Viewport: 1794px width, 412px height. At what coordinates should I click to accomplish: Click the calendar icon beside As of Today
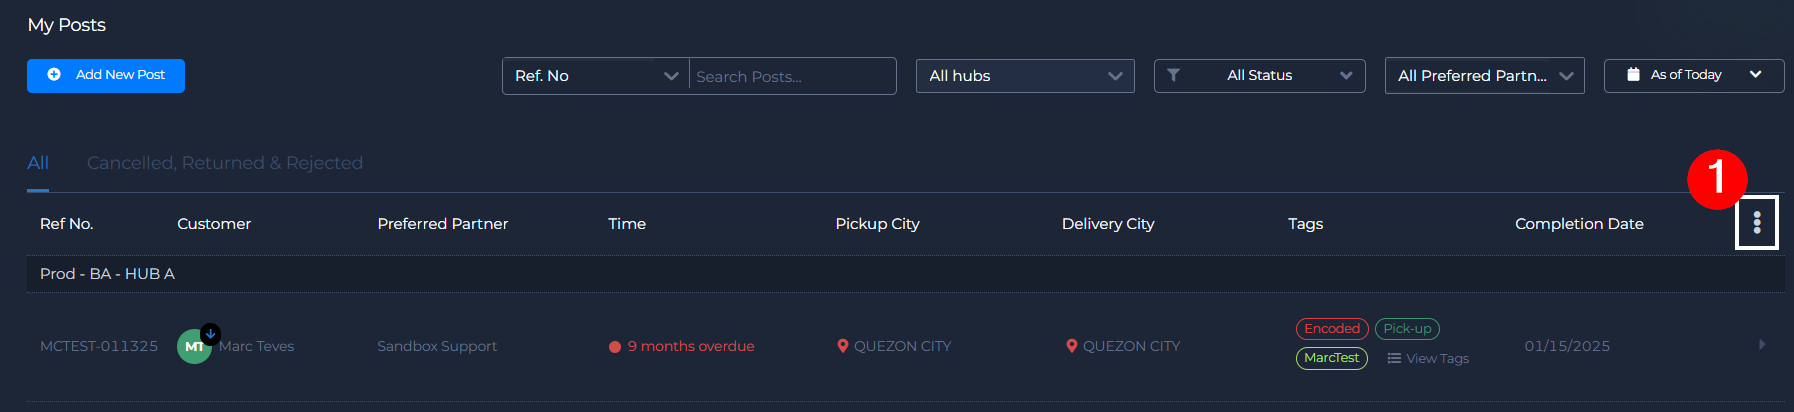pos(1633,75)
